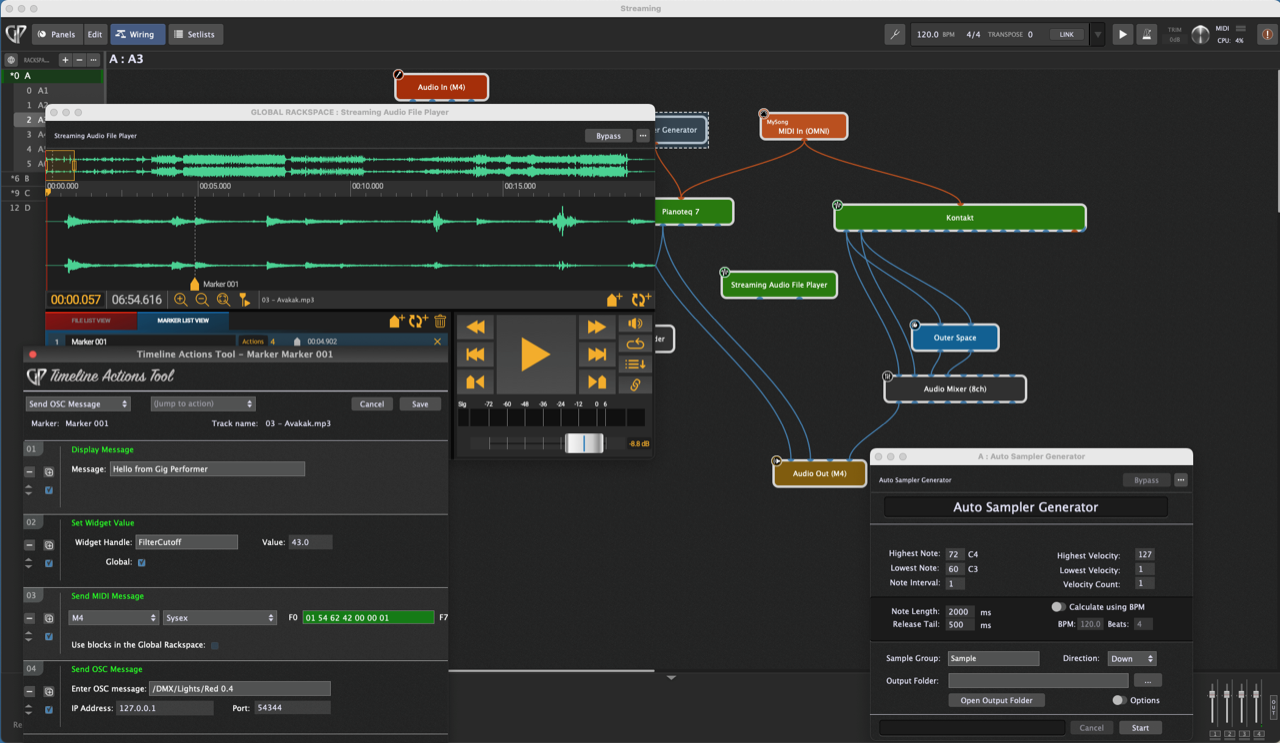Cancel the Timeline Actions Tool changes
1280x743 pixels.
[372, 404]
